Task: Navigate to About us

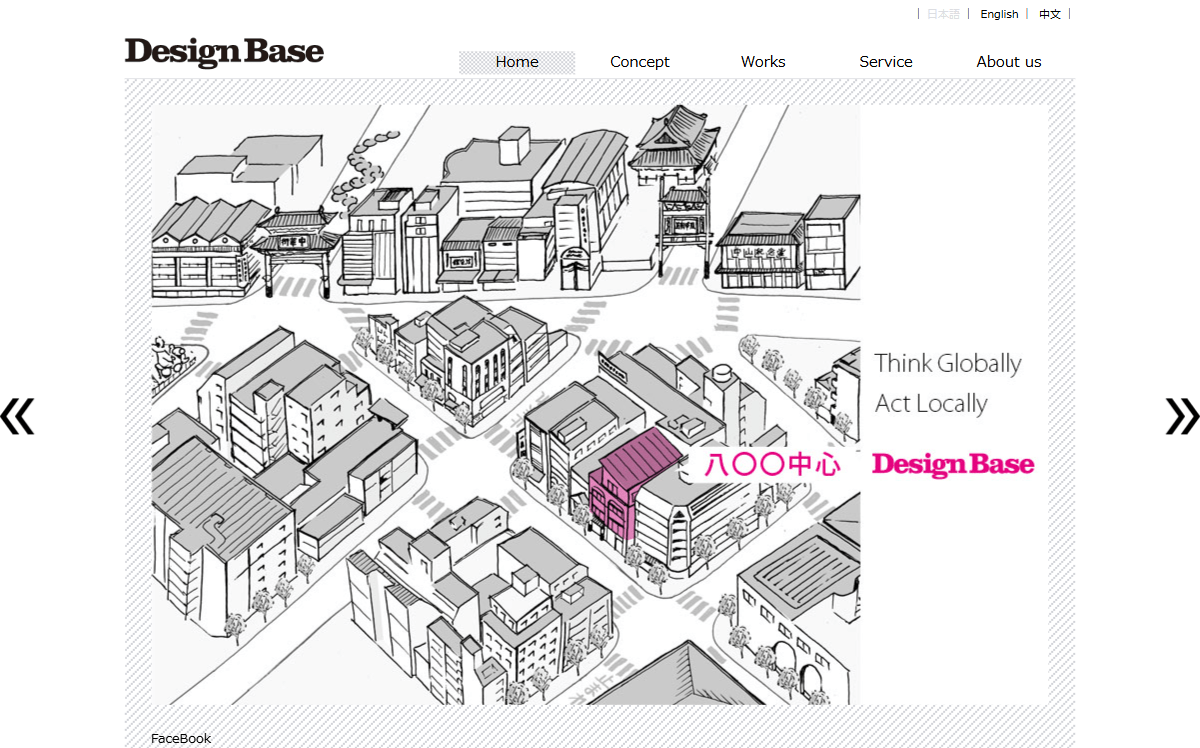Action: click(1009, 62)
